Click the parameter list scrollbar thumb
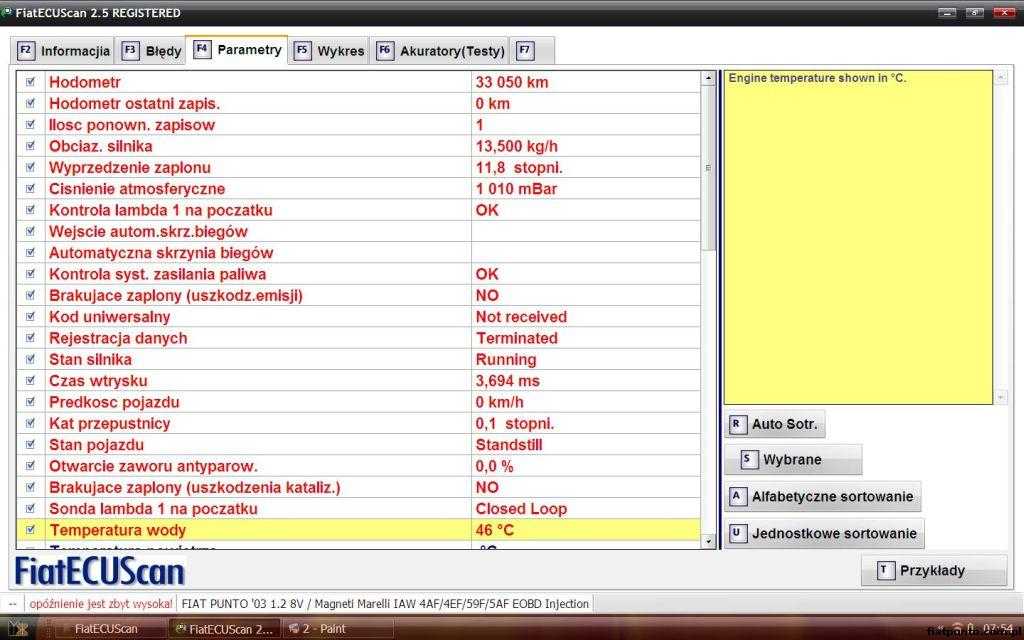 coord(709,168)
